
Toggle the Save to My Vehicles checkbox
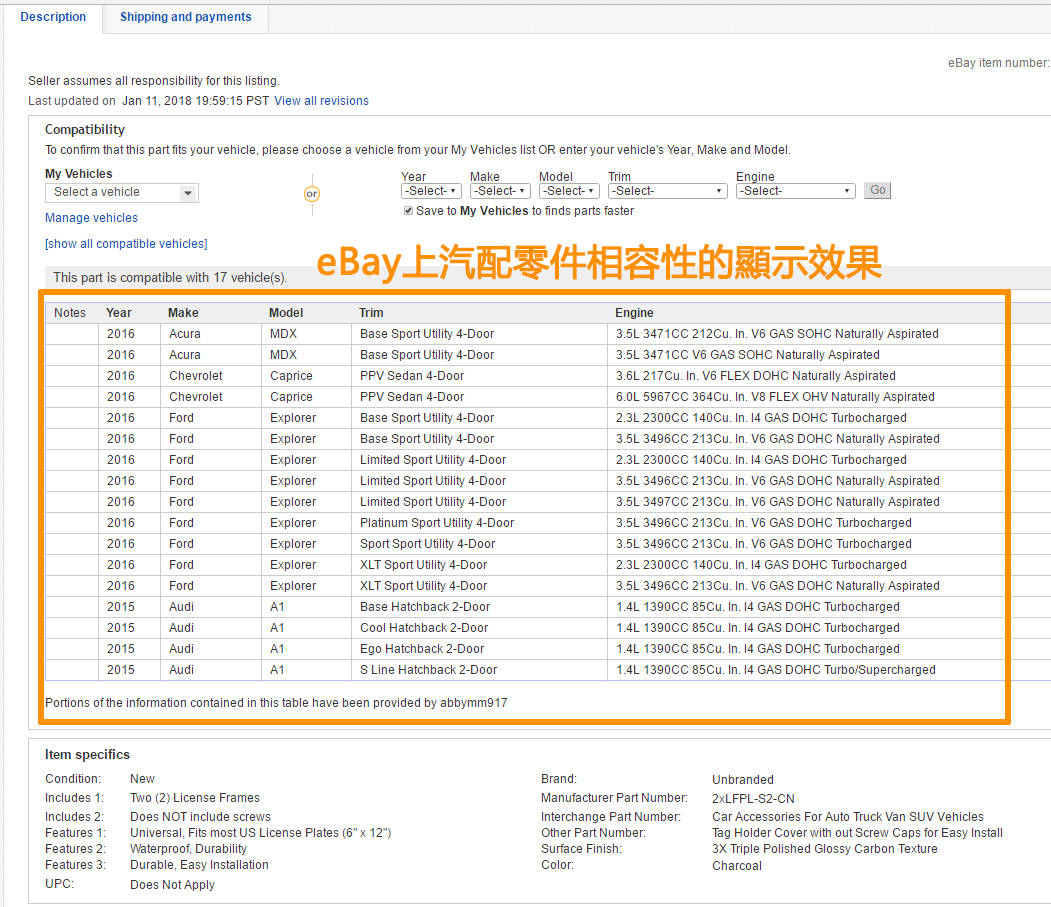(x=408, y=210)
